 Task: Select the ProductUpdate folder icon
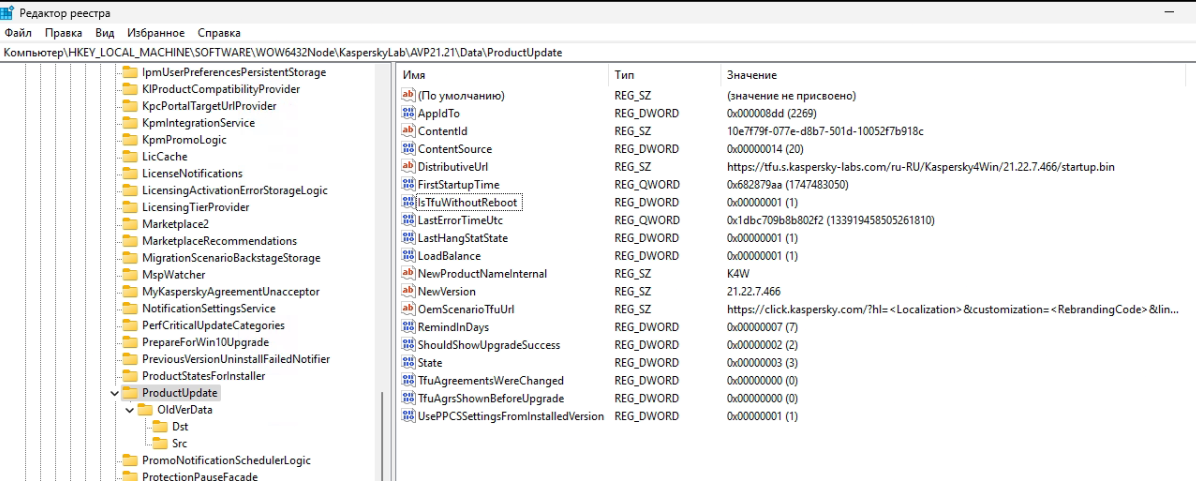pyautogui.click(x=130, y=393)
